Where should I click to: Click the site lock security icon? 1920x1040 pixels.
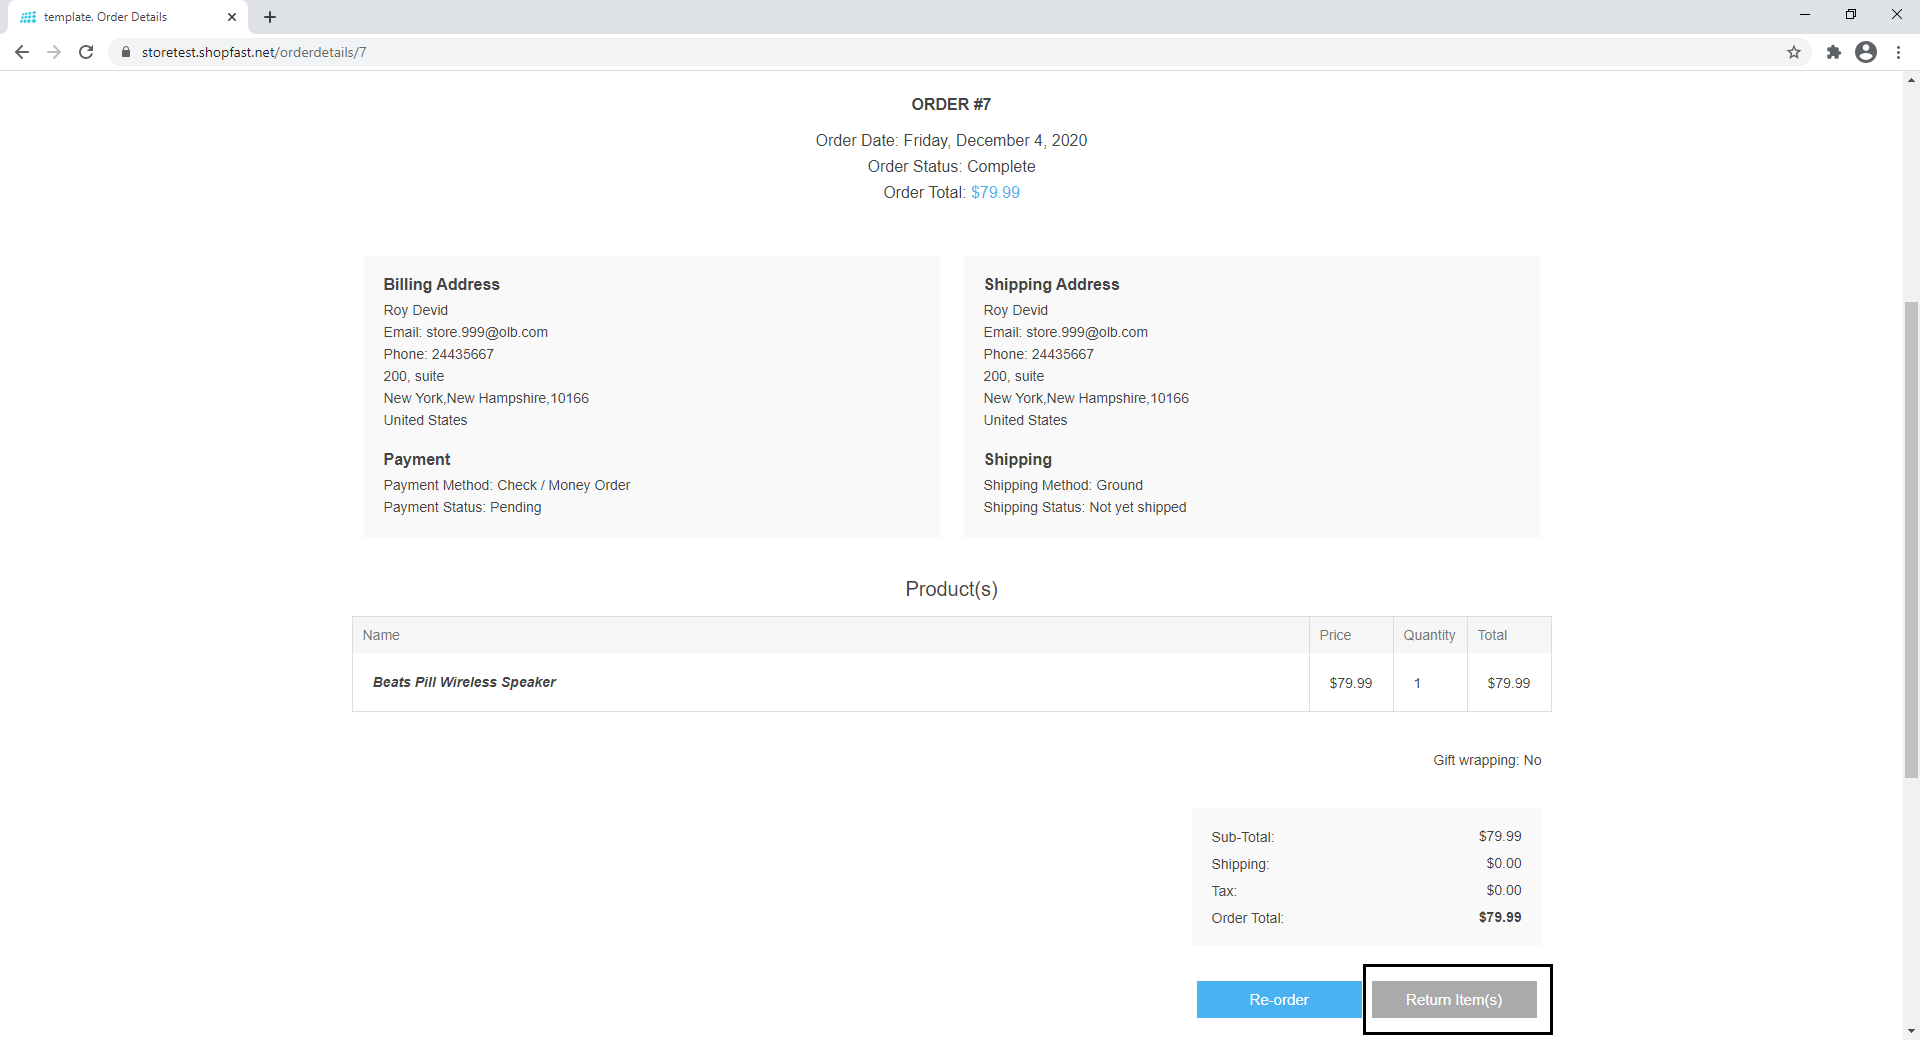click(x=126, y=52)
